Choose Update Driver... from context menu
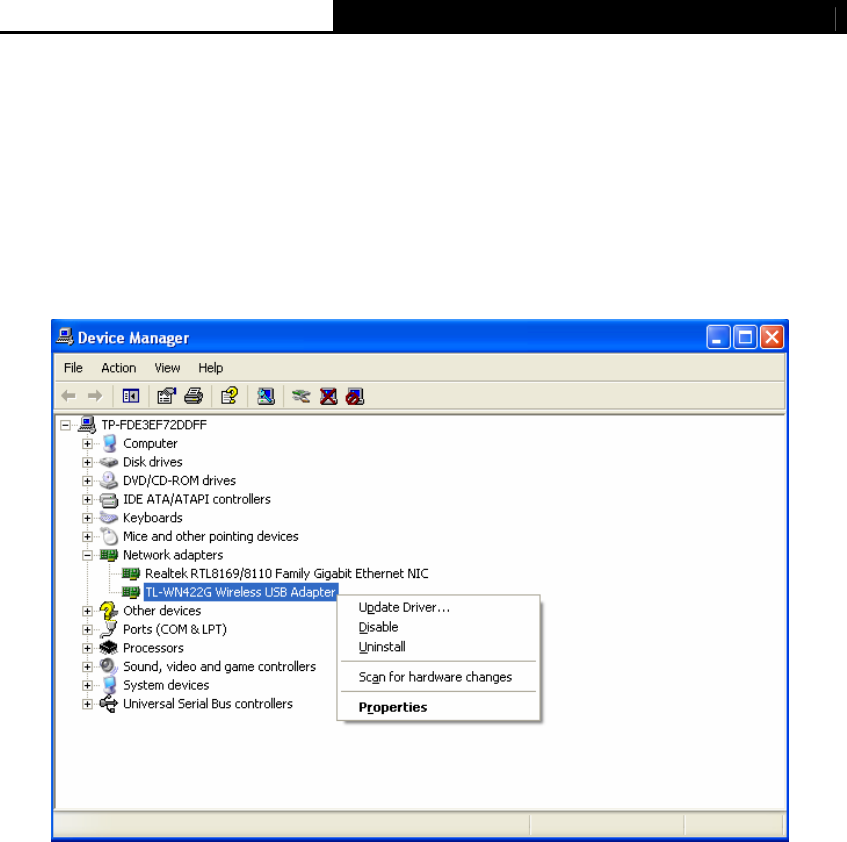This screenshot has height=842, width=847. point(438,608)
